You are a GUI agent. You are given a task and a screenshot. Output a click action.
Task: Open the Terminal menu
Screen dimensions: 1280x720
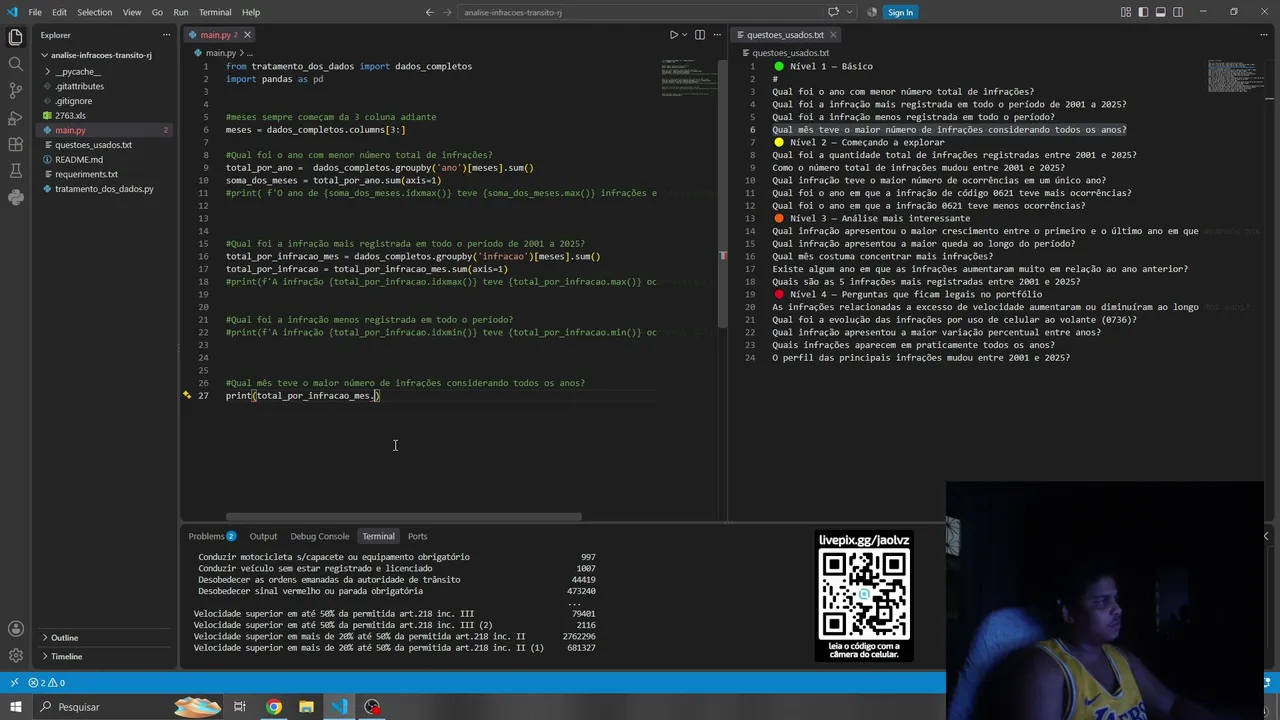coord(215,12)
